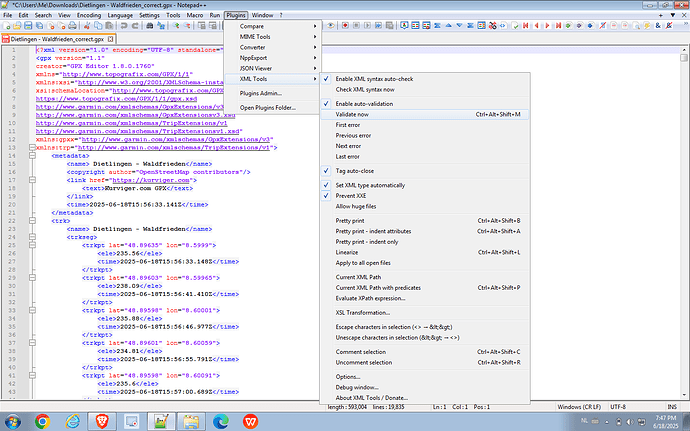Click the vertical scrollbar thumb in editor
The width and height of the screenshot is (690, 431).
click(684, 58)
